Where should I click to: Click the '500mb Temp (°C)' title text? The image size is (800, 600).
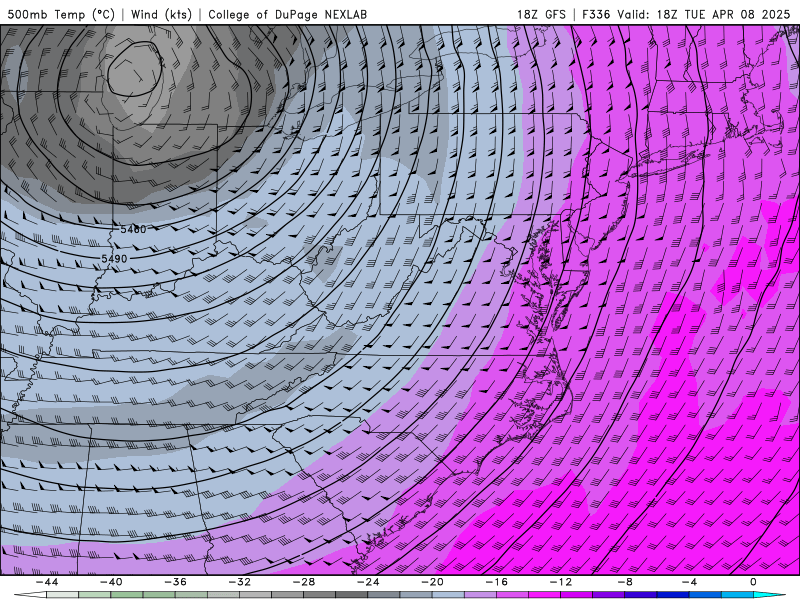[61, 14]
